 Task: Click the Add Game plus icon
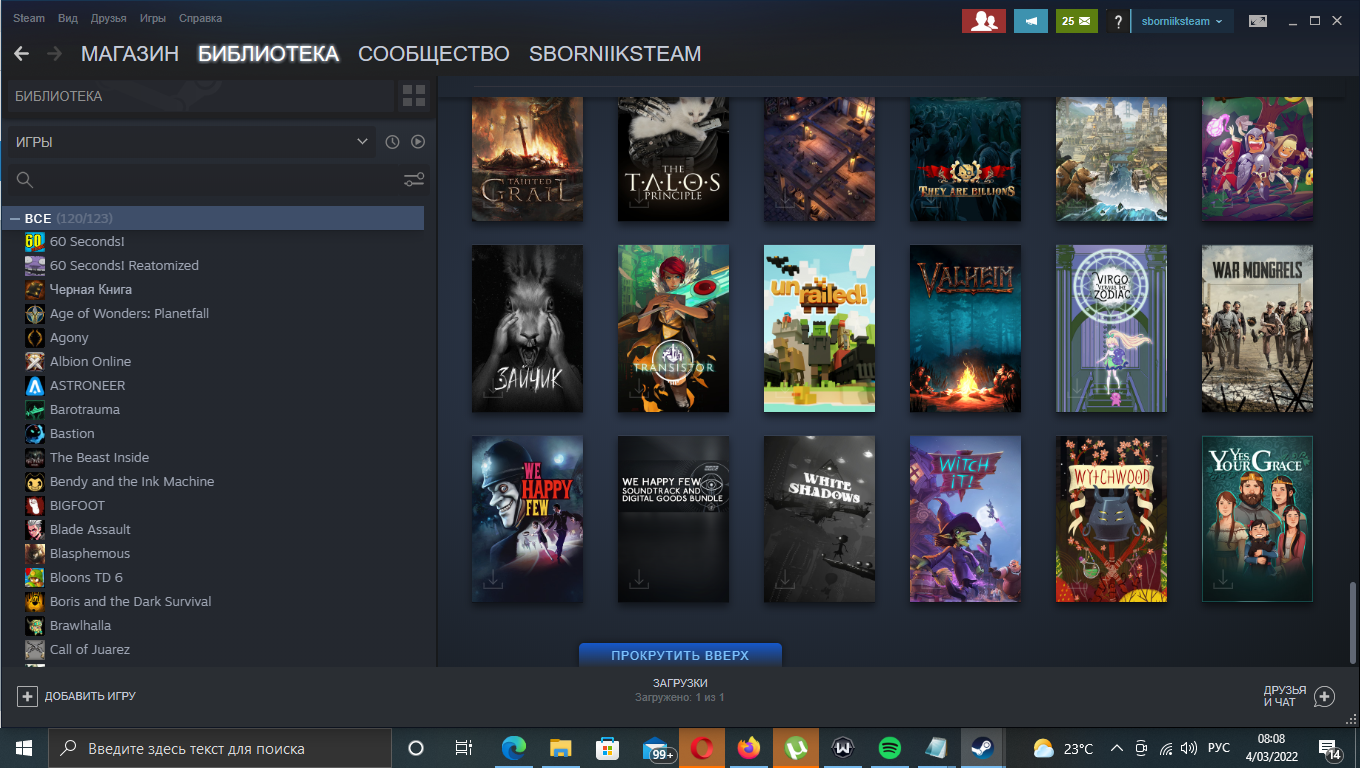coord(27,696)
